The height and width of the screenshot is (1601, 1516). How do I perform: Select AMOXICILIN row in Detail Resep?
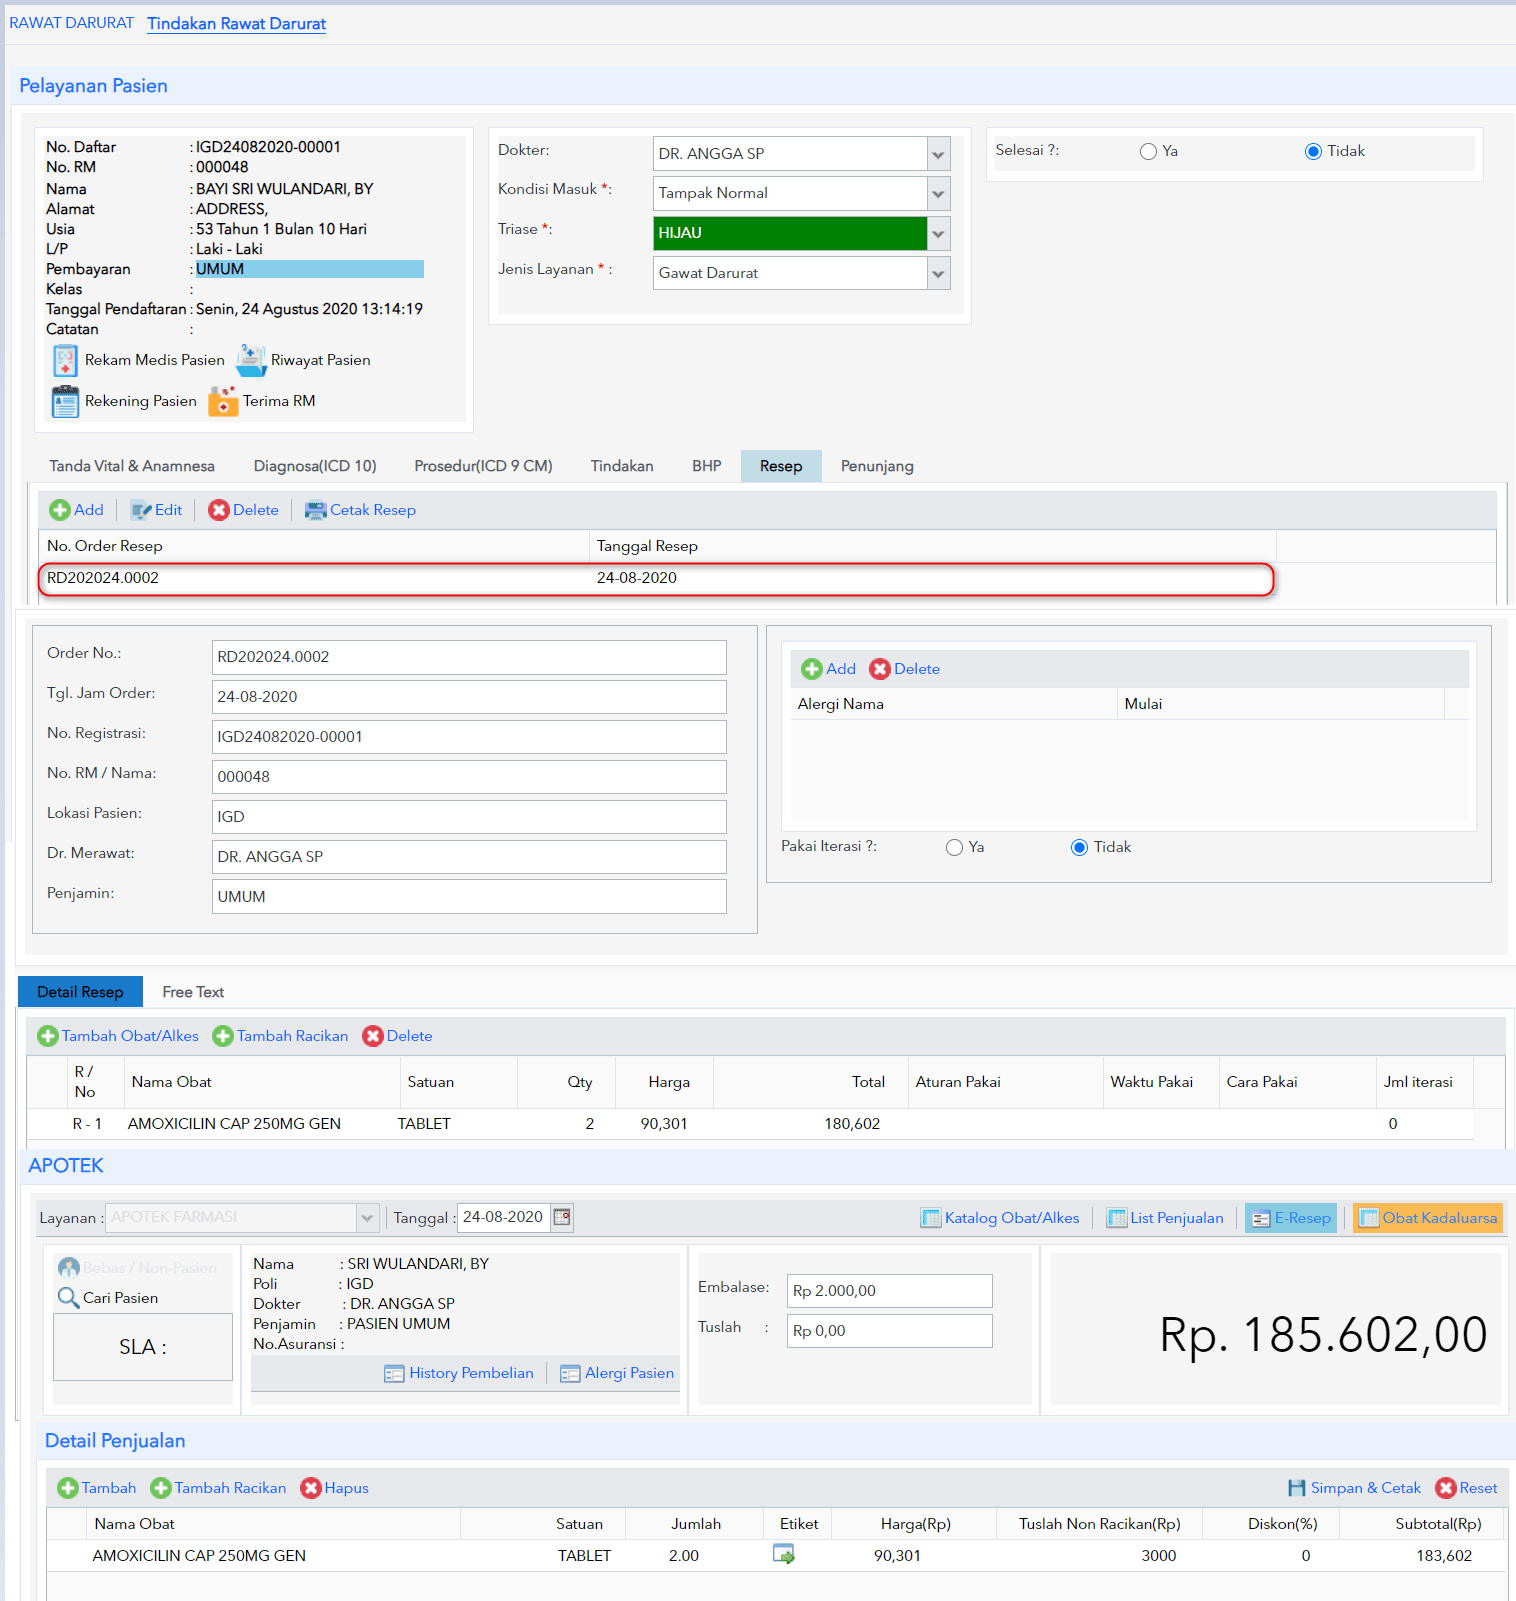point(750,1124)
